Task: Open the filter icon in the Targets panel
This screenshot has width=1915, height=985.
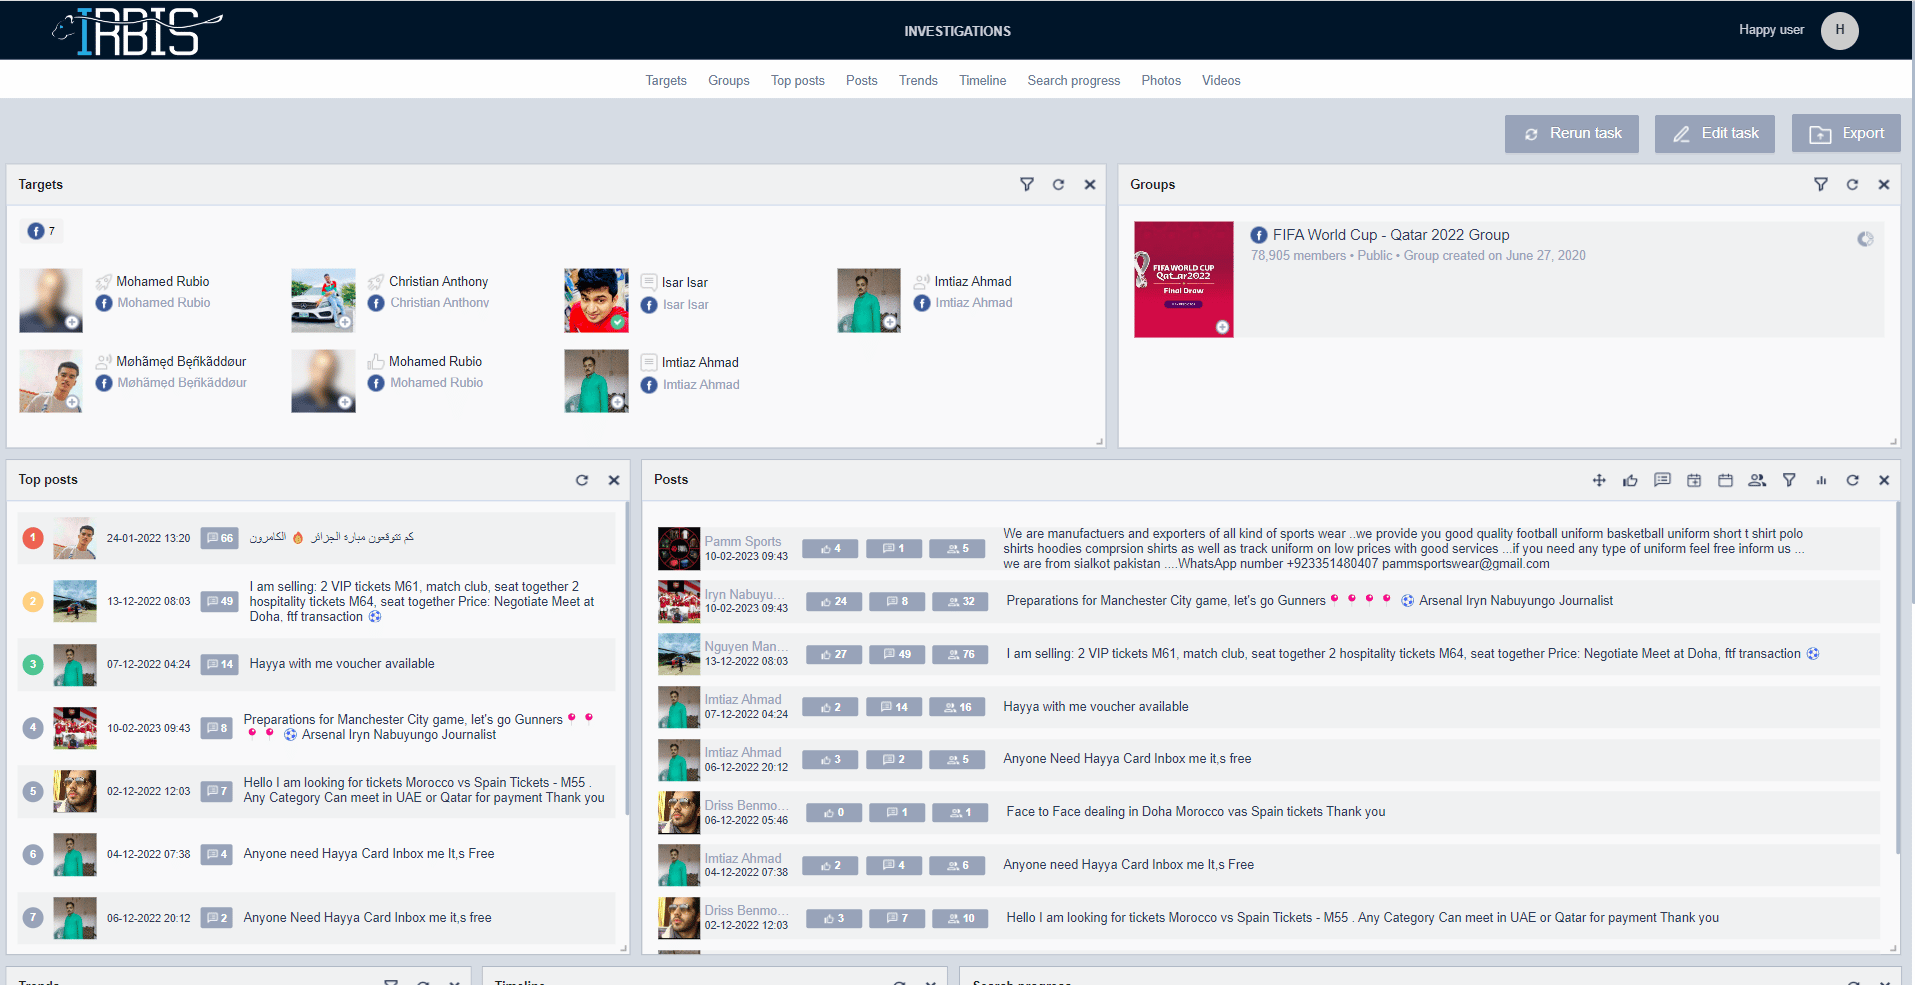Action: [x=1027, y=184]
